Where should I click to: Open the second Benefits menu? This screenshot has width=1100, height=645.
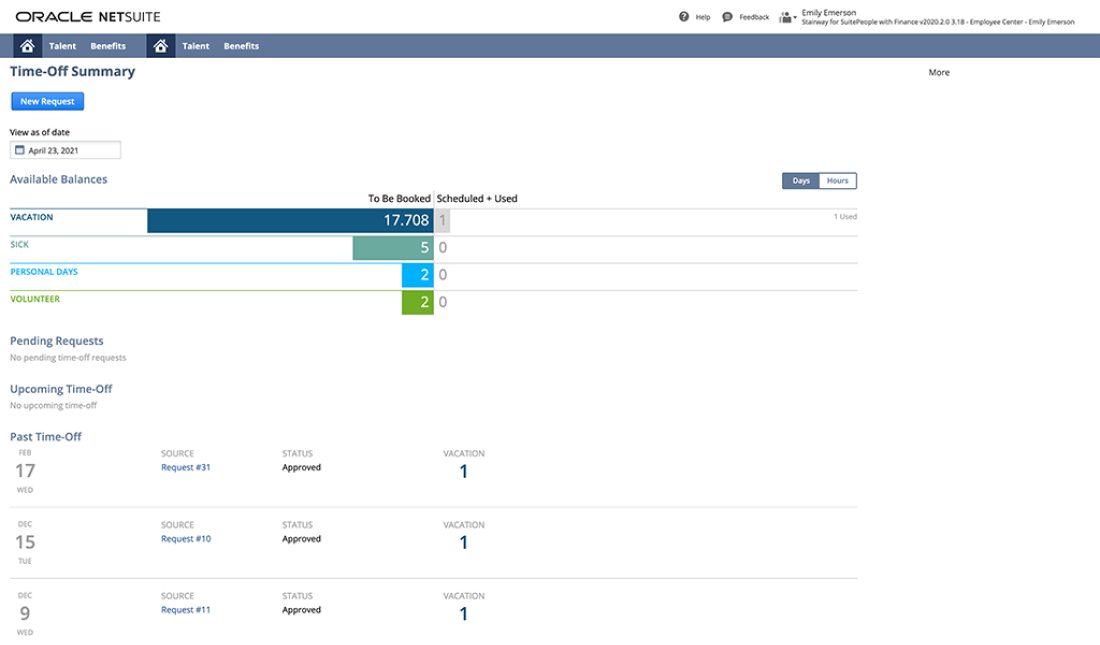[241, 46]
